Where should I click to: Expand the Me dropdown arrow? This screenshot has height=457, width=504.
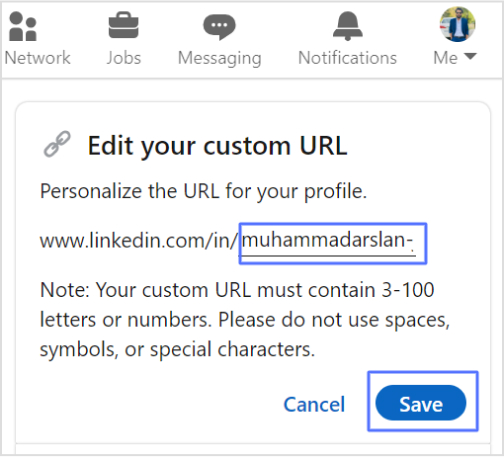coord(470,56)
